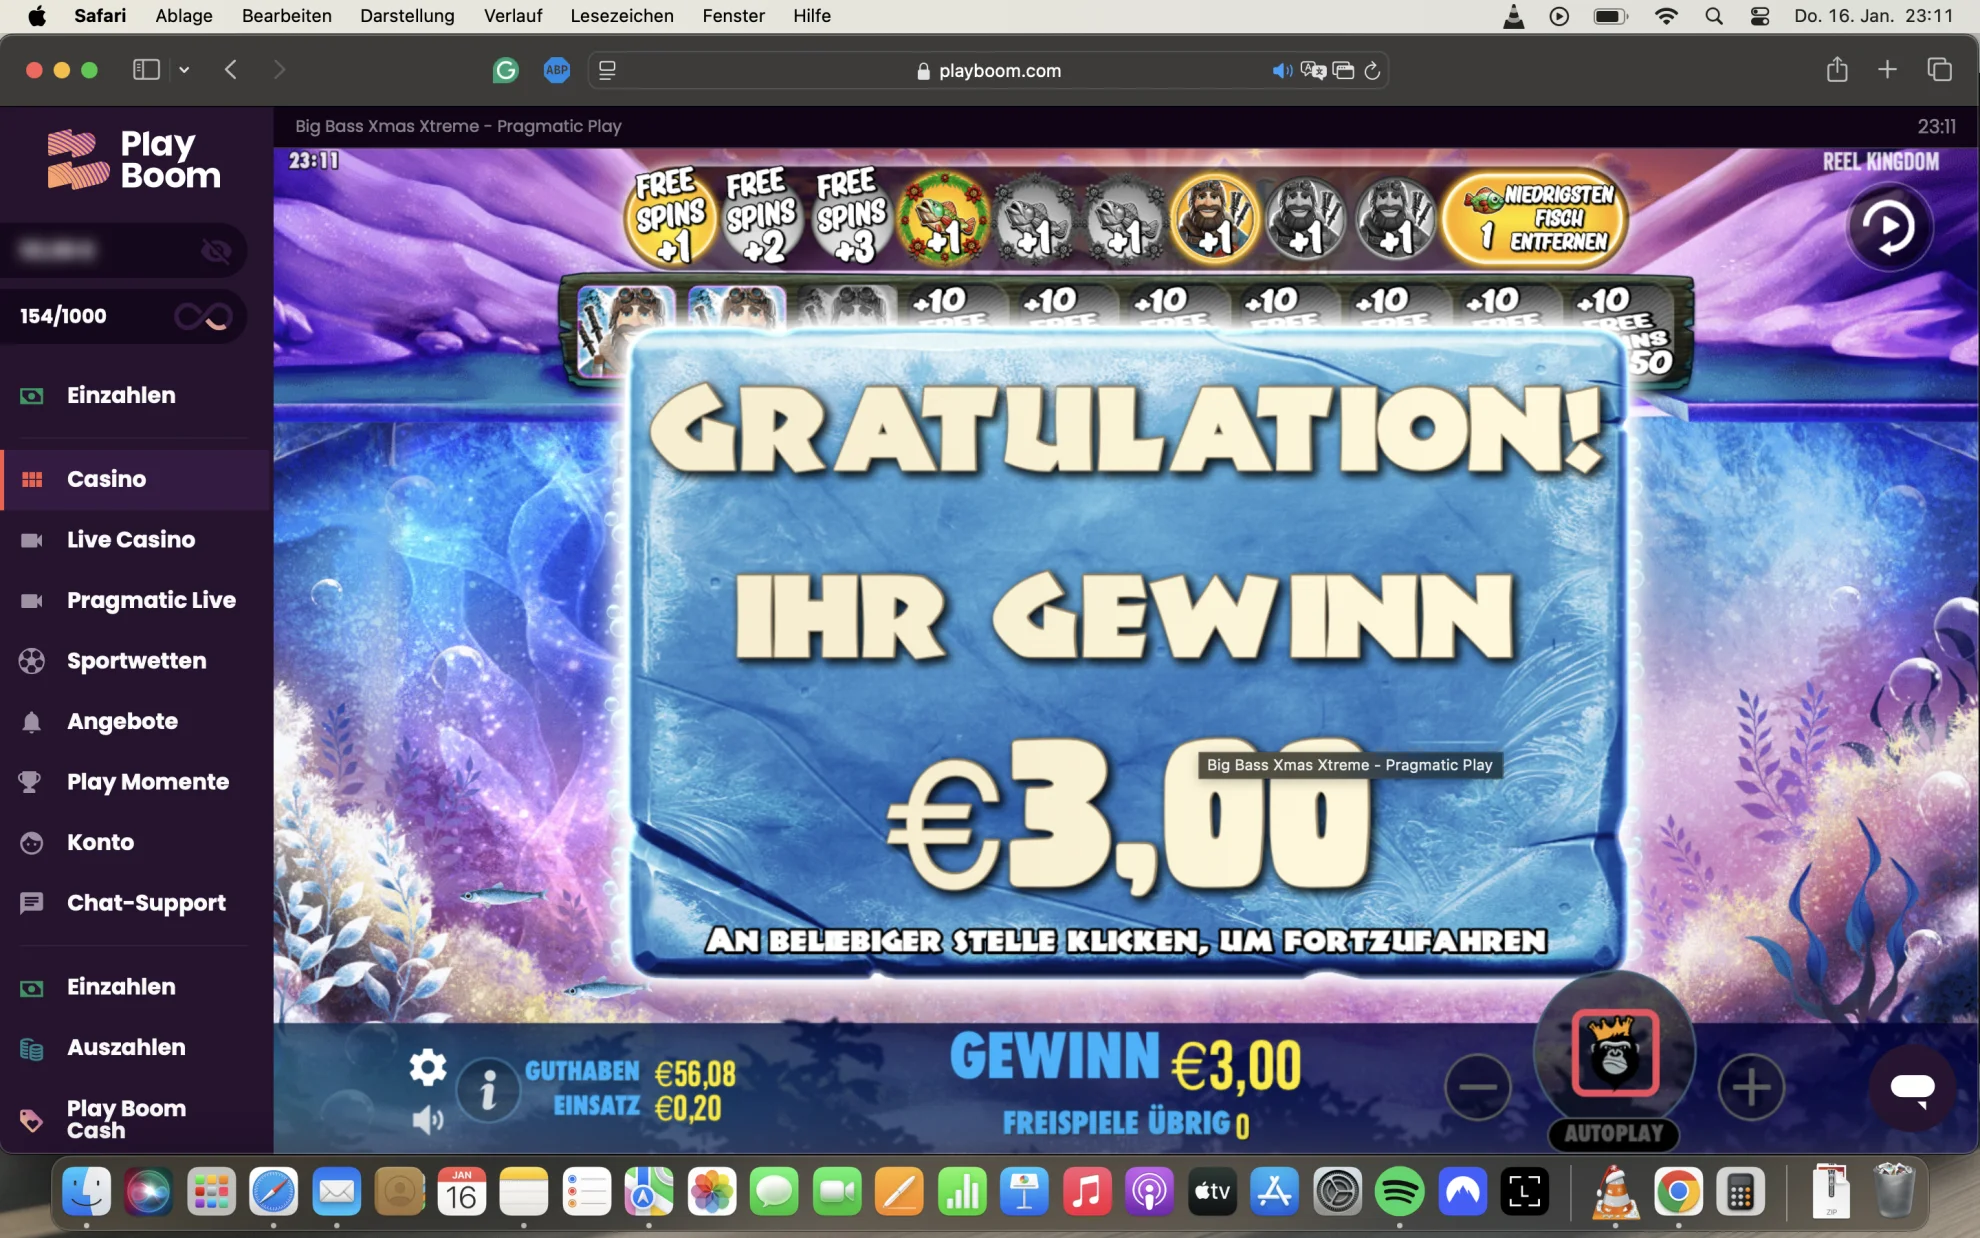Open a new tab with plus
The width and height of the screenshot is (1980, 1238).
[x=1887, y=70]
